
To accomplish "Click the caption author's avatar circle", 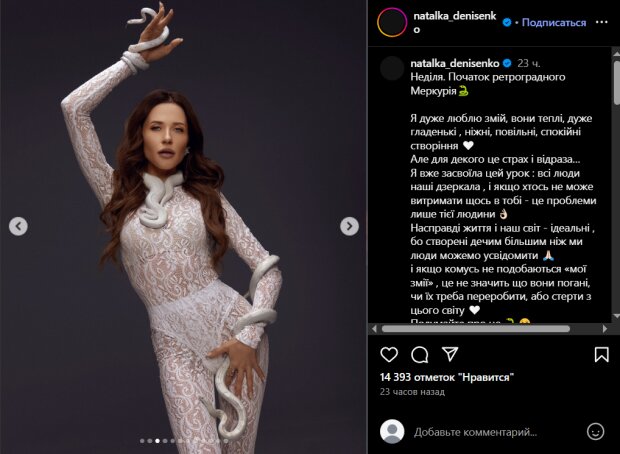I will pos(393,68).
